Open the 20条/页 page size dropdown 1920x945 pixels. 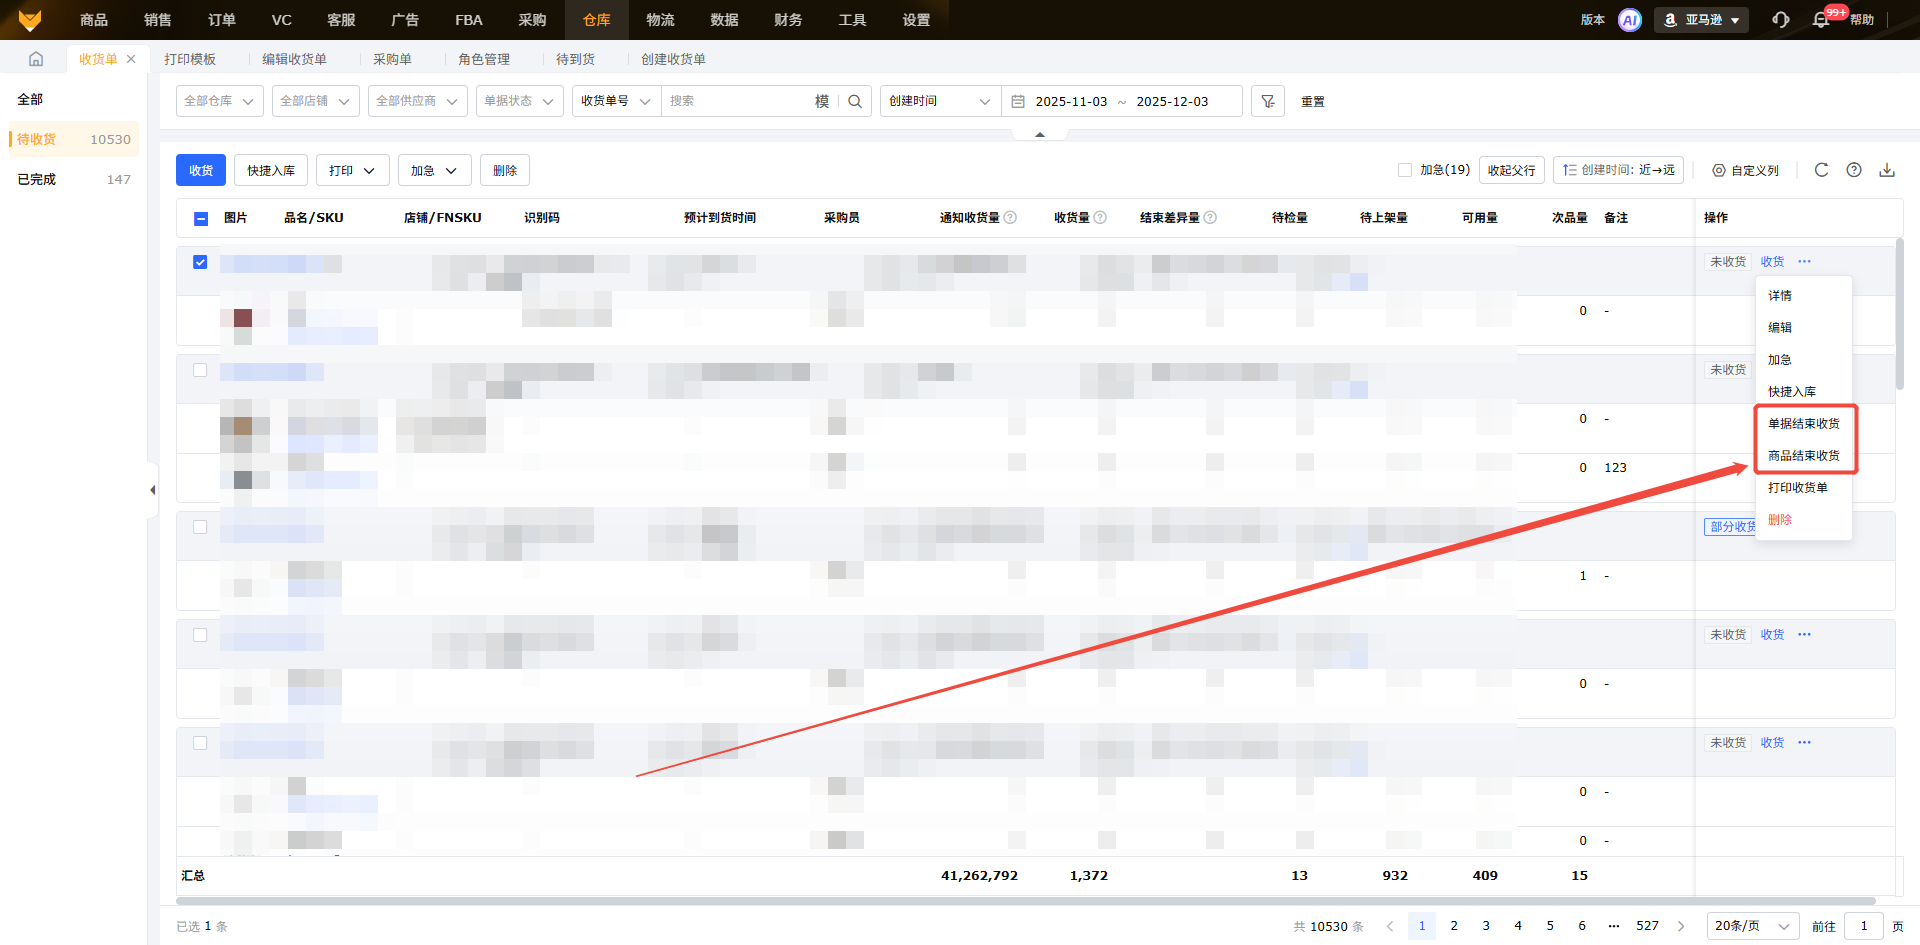point(1753,926)
